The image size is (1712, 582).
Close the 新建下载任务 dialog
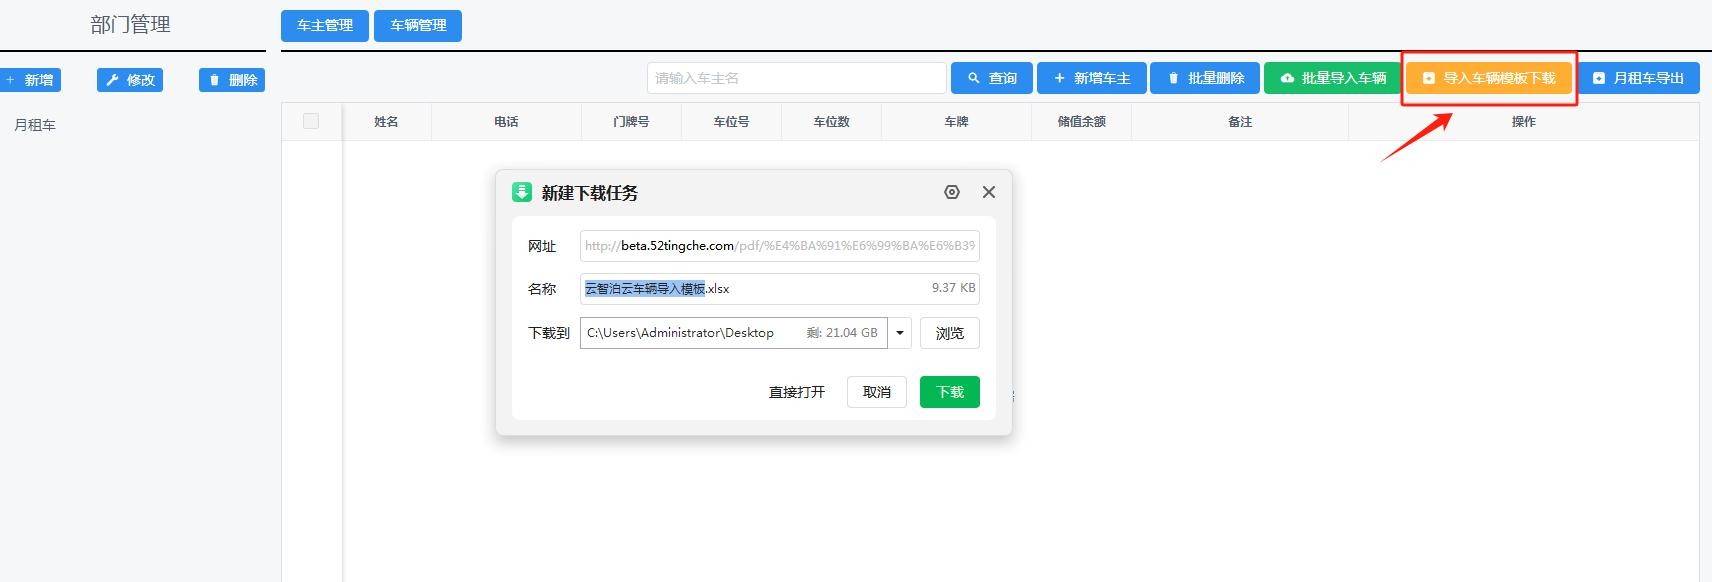(x=989, y=192)
